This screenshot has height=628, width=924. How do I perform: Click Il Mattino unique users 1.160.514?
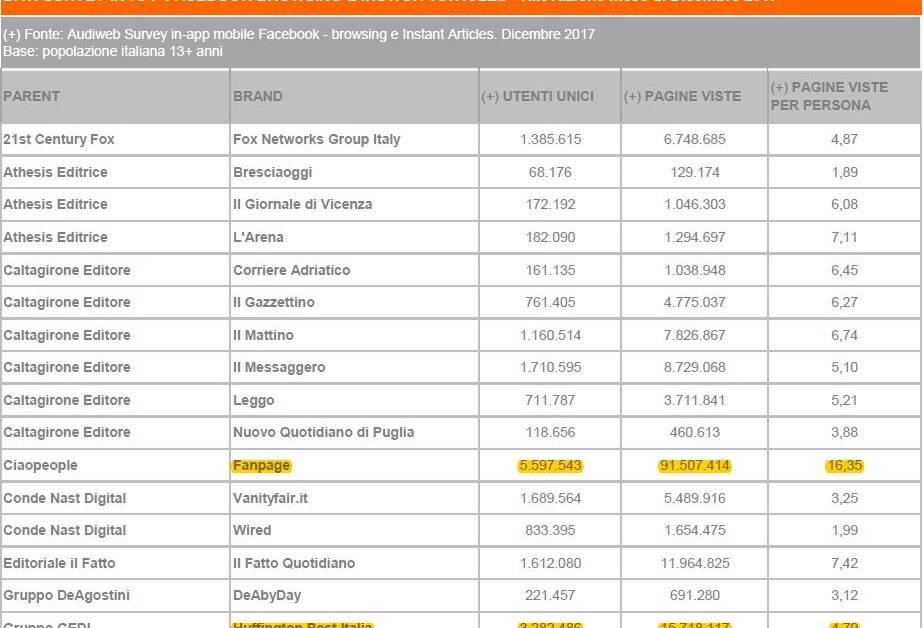tap(550, 335)
